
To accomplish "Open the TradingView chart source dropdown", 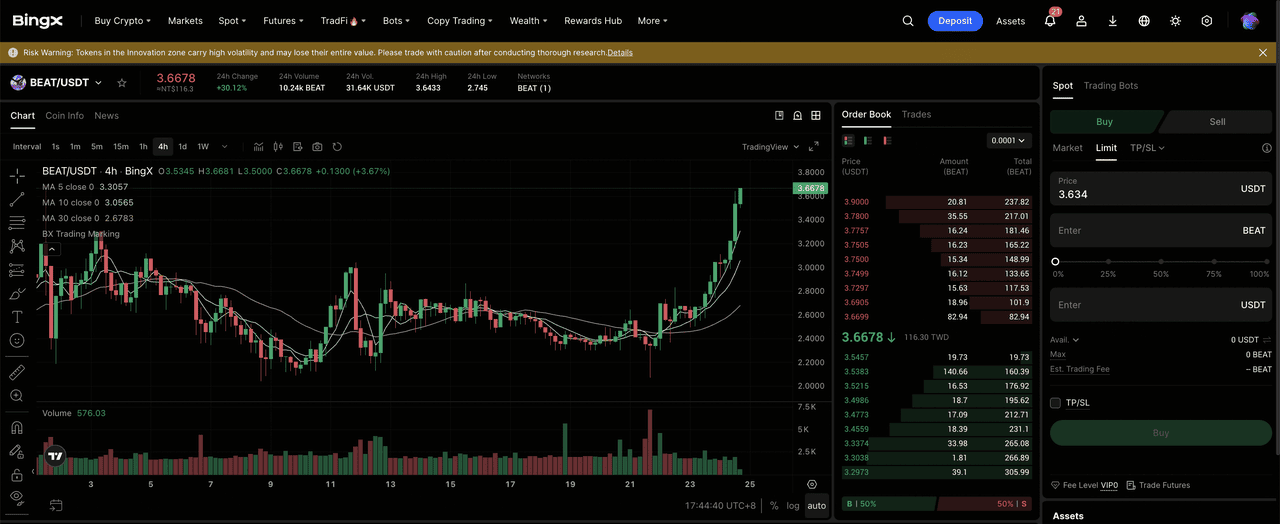I will tap(771, 147).
